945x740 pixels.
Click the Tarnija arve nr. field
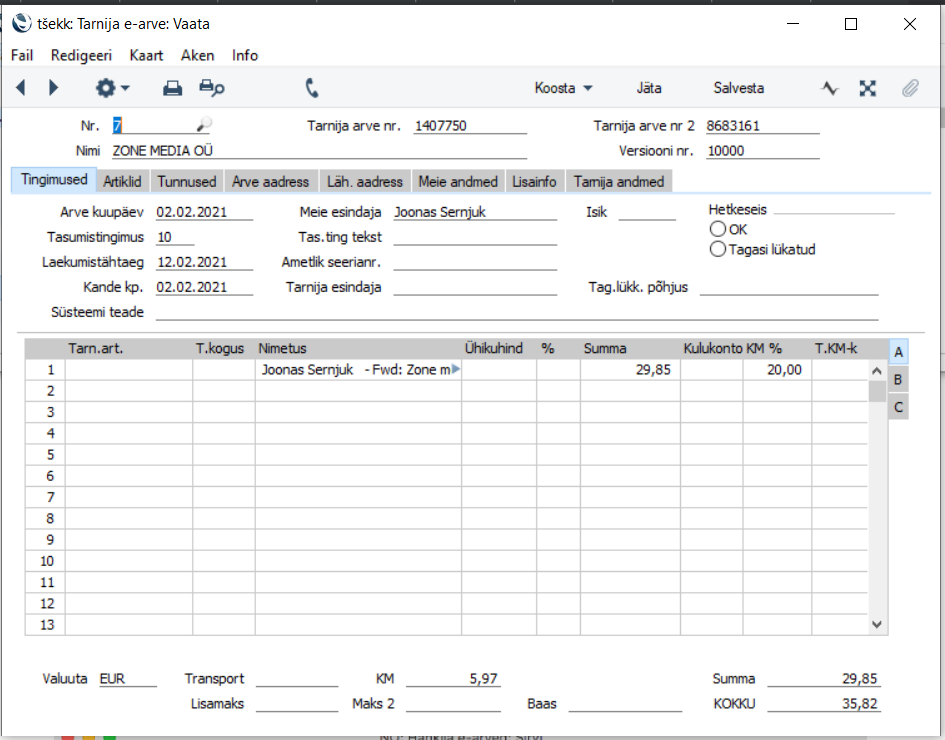(x=470, y=126)
